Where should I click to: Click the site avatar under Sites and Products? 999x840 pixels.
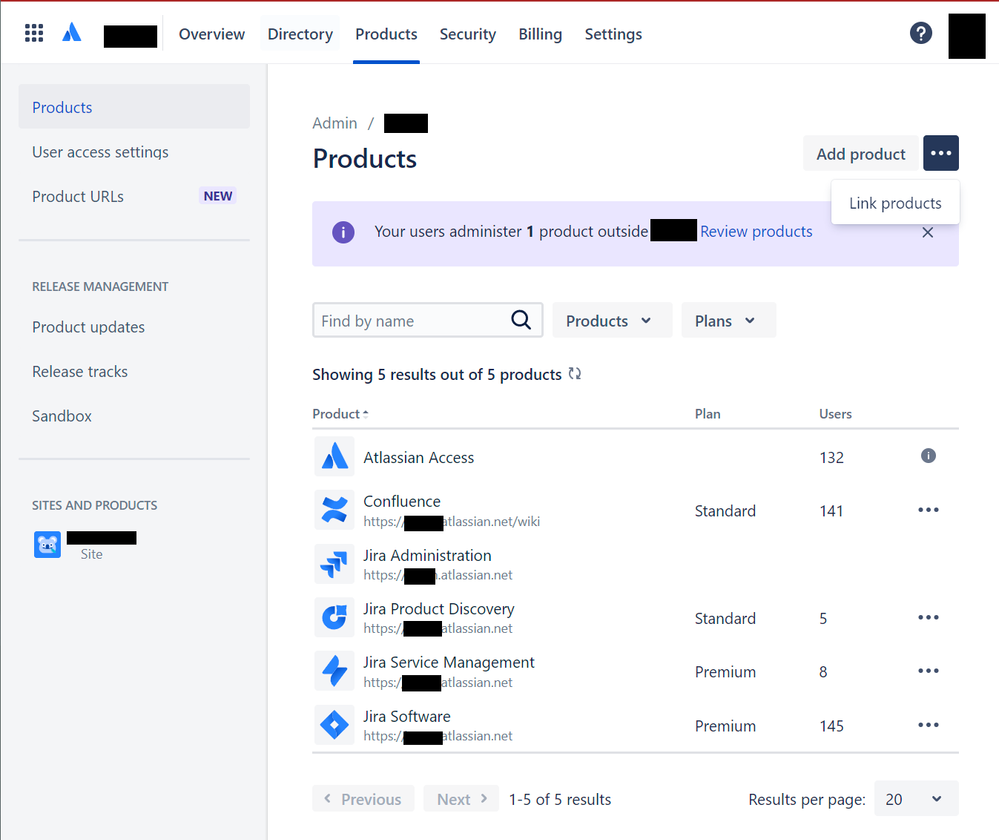[x=47, y=545]
